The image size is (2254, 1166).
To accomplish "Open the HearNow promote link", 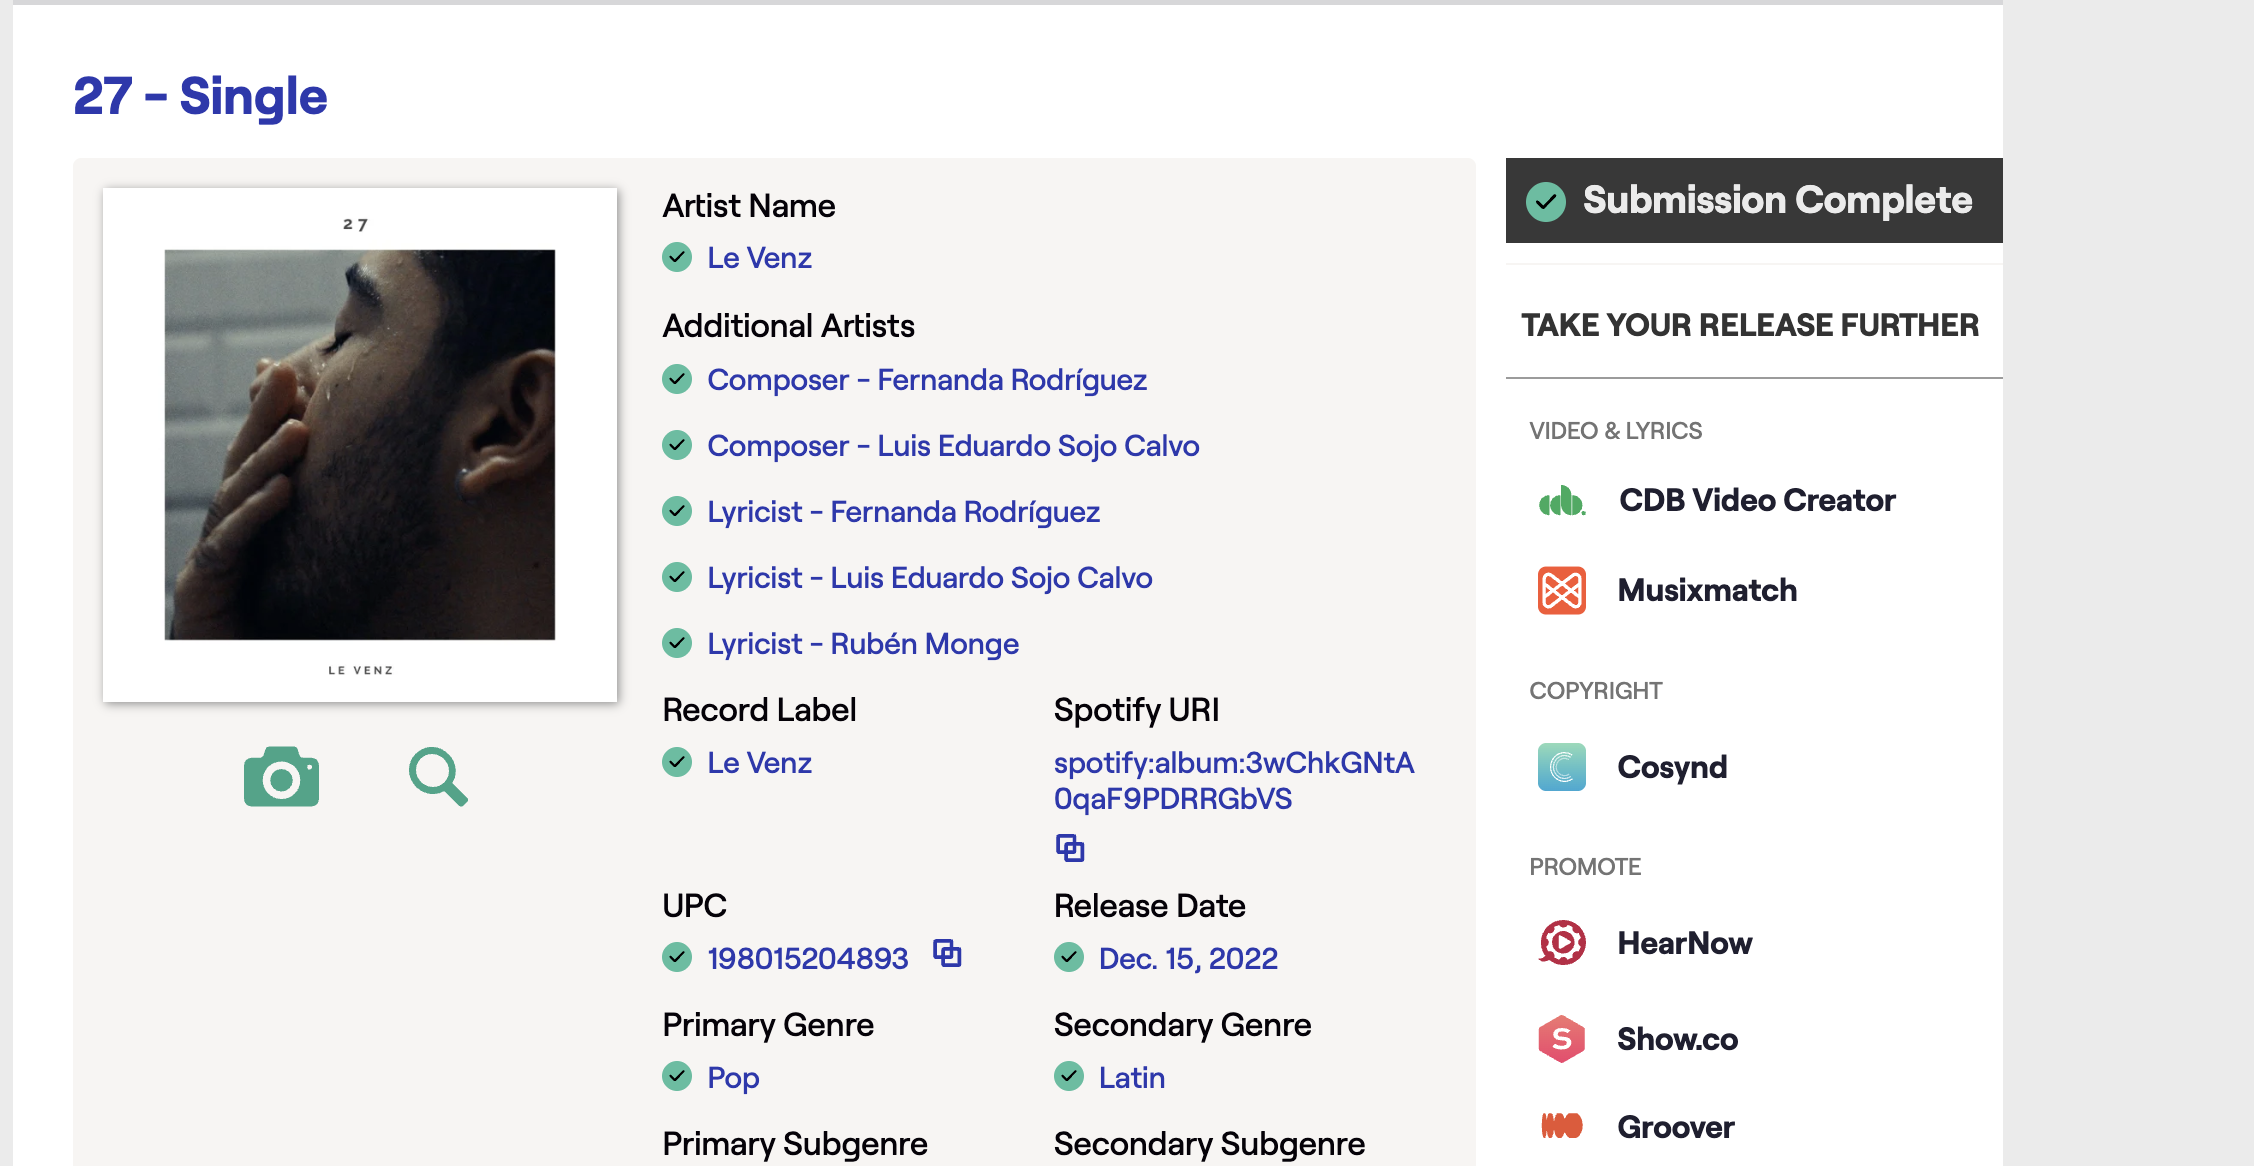I will coord(1685,943).
